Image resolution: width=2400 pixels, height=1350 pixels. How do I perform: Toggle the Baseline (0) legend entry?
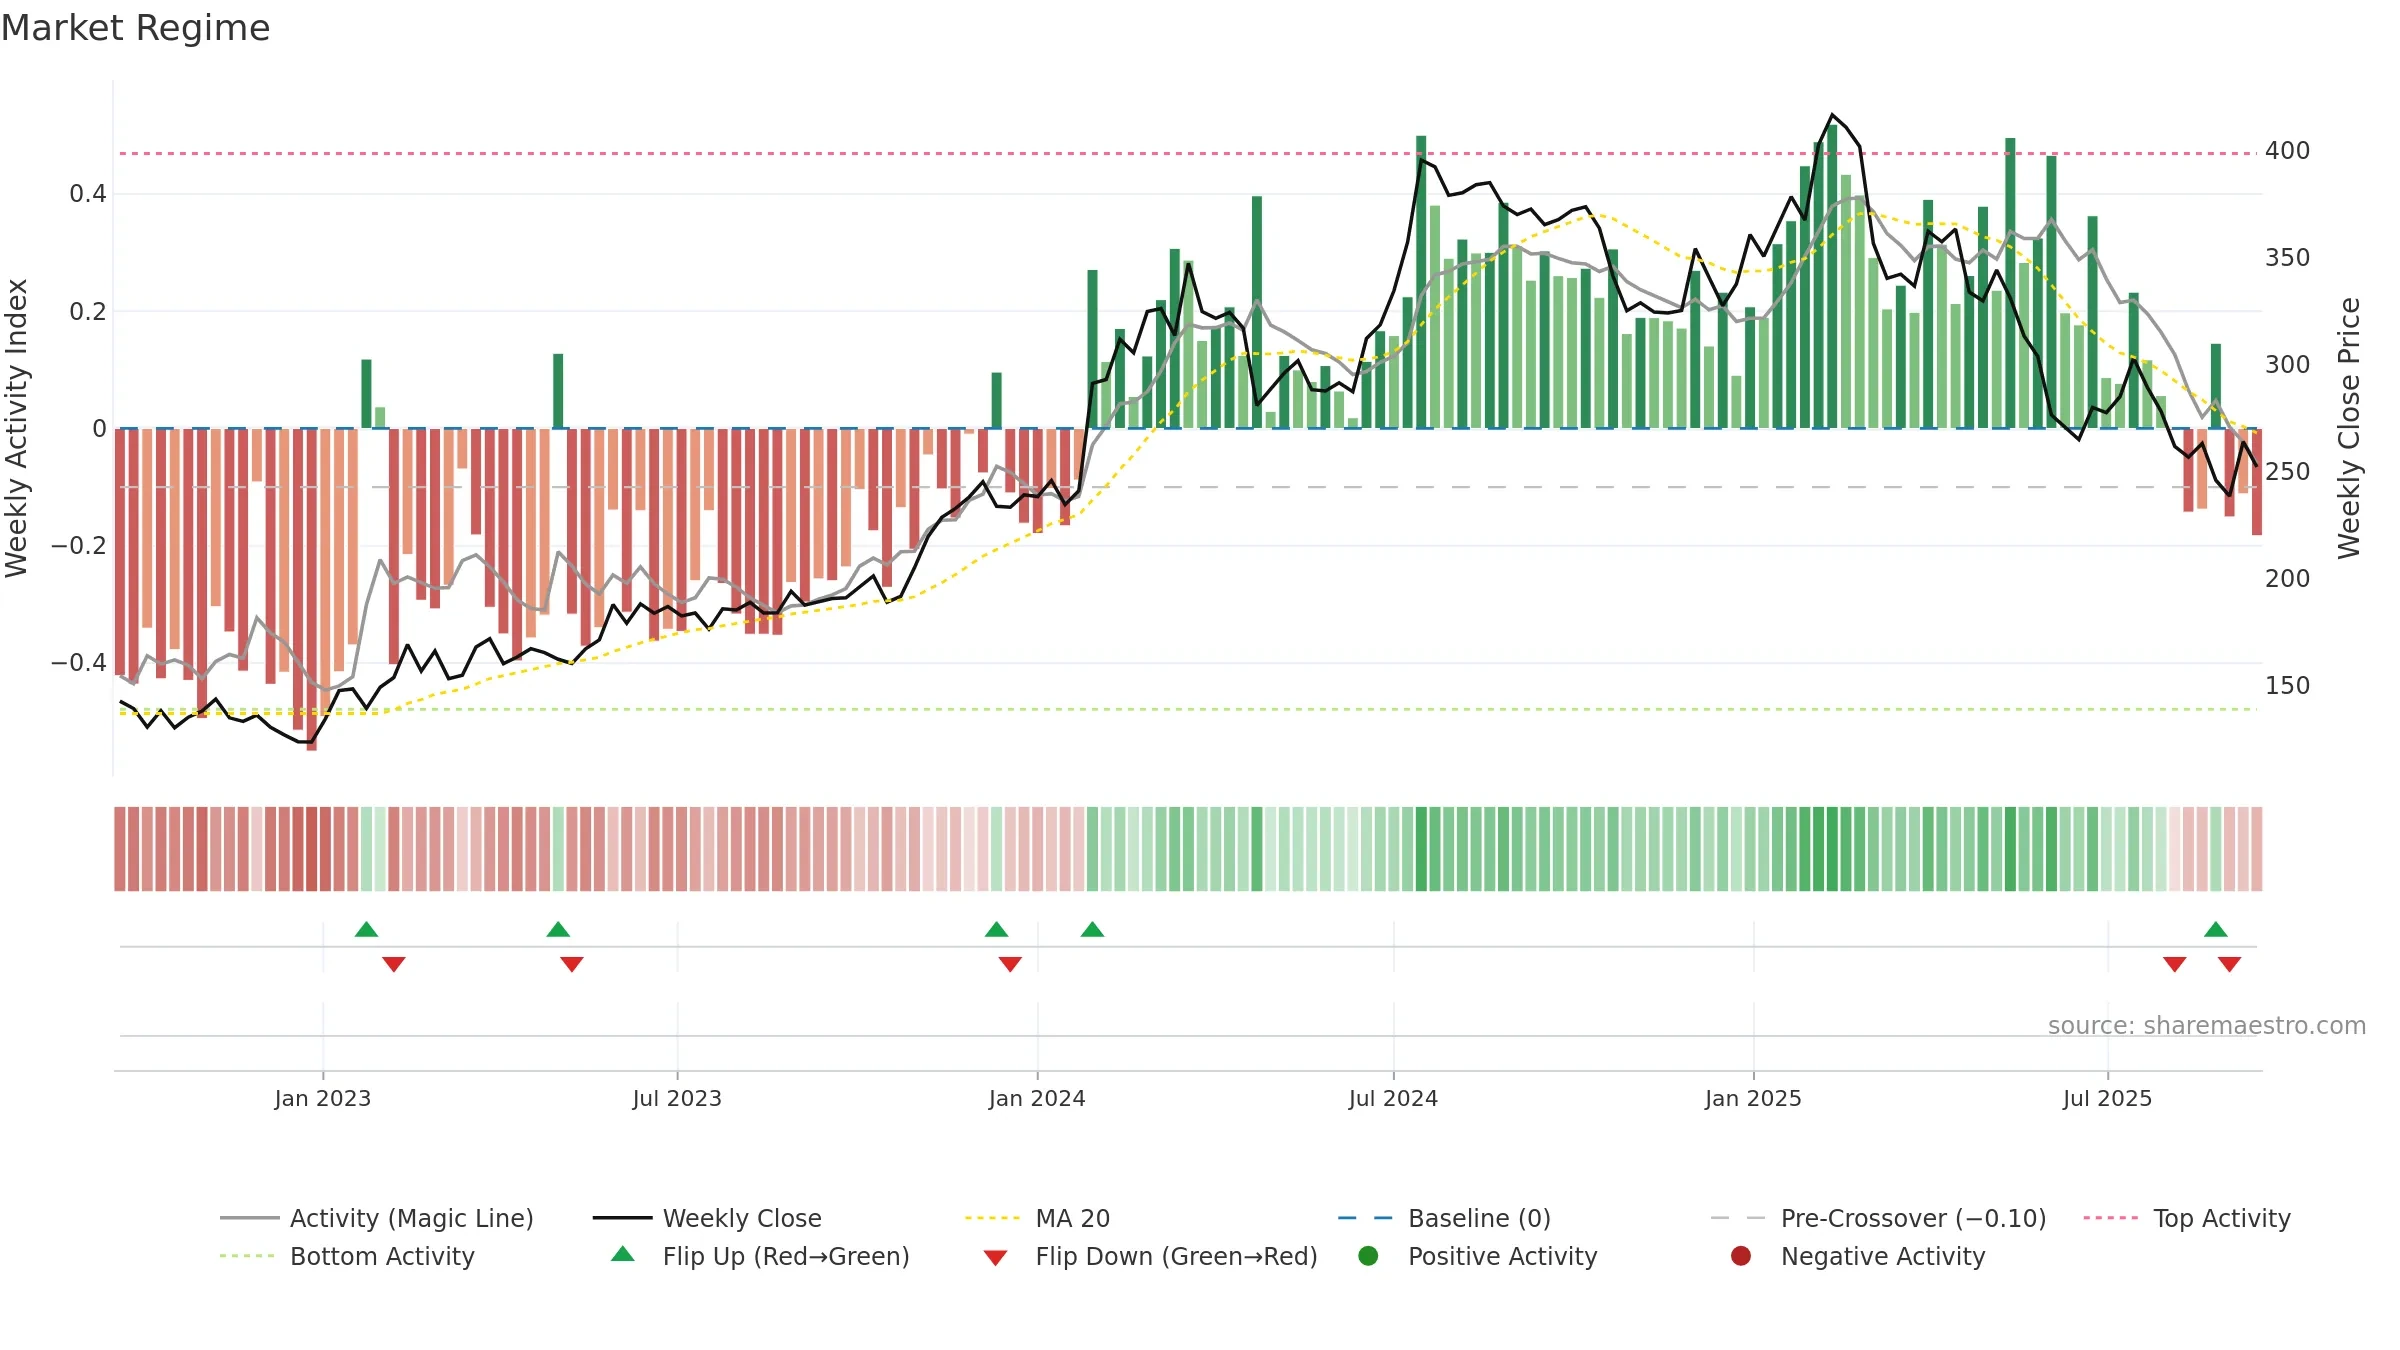[1445, 1218]
